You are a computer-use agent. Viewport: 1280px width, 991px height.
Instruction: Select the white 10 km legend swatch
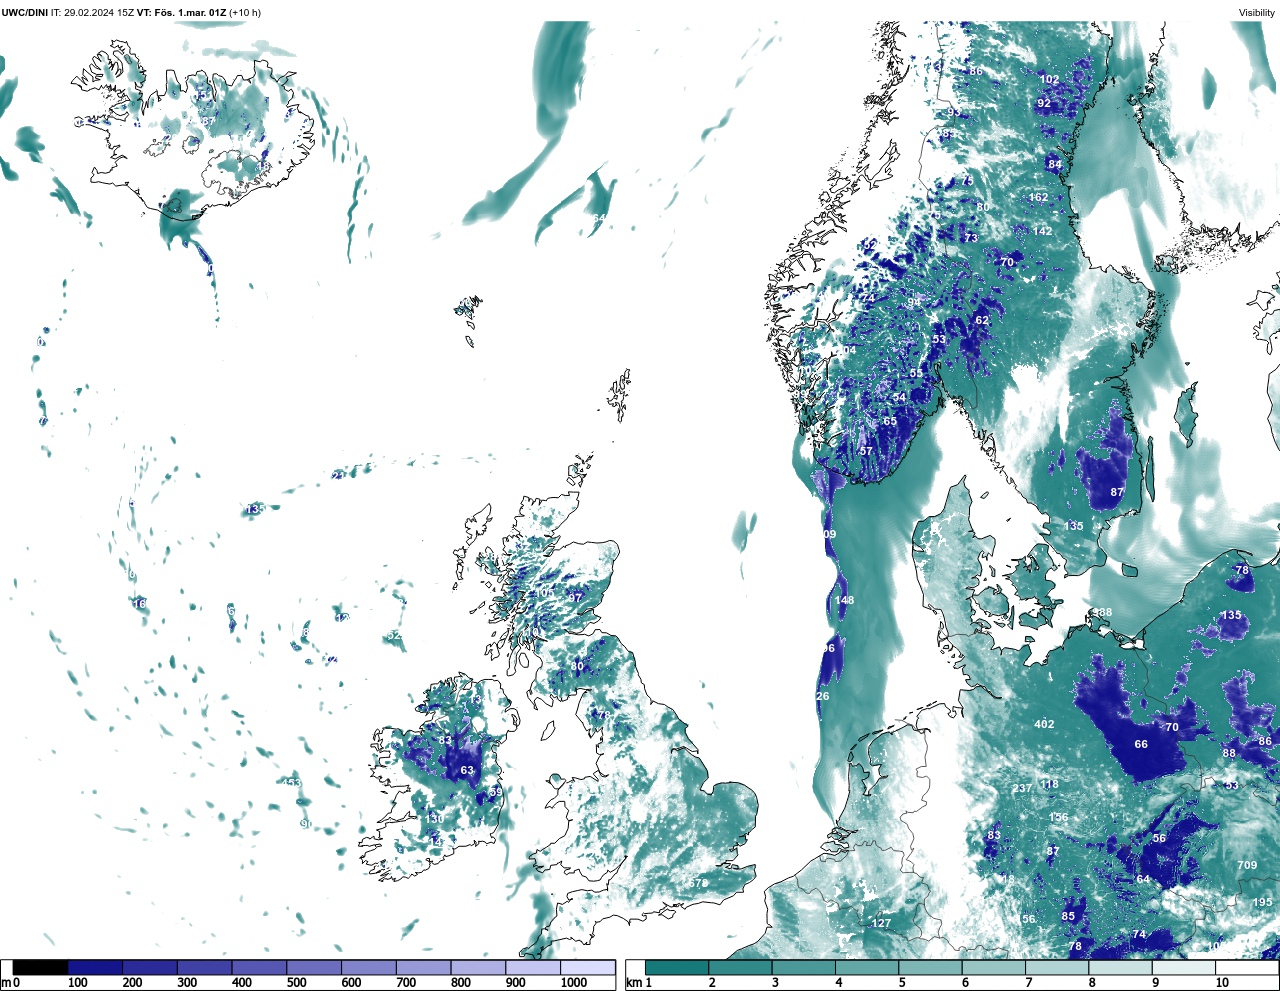tap(1247, 967)
